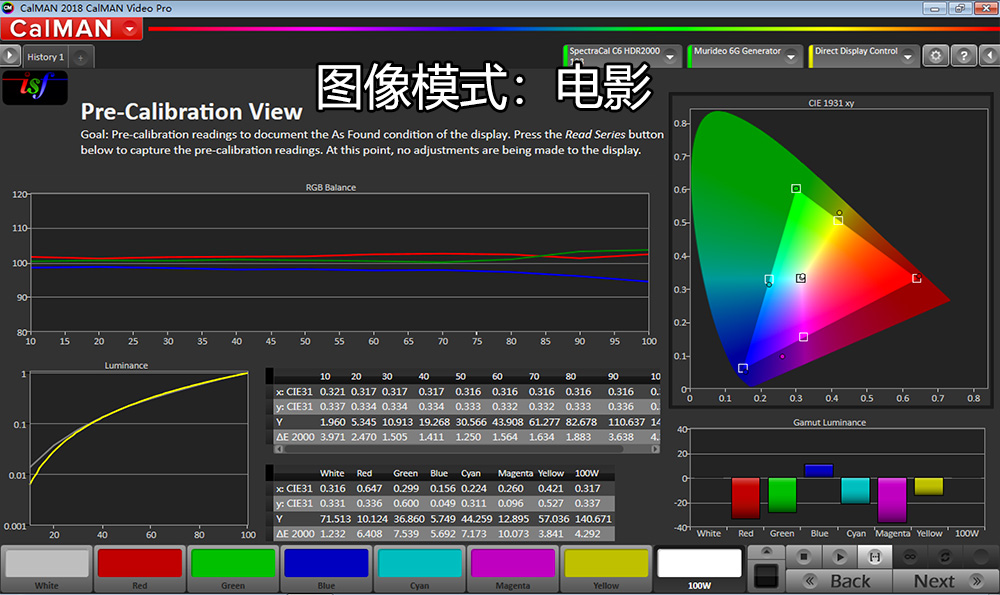Click the Gamut Luminance bar chart
Screen dimensions: 1000x595
837,478
